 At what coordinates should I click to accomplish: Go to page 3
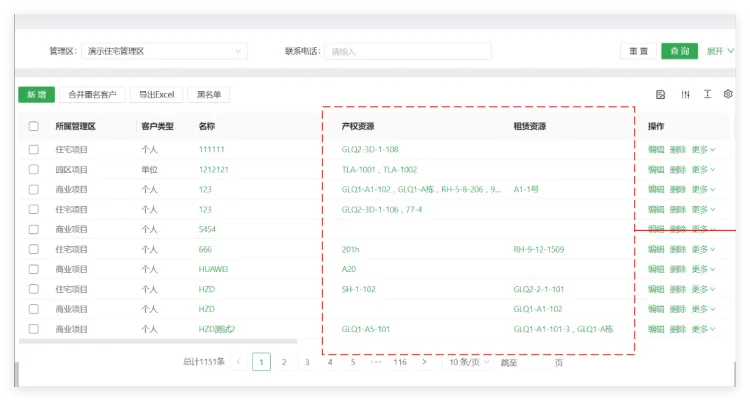click(x=307, y=362)
